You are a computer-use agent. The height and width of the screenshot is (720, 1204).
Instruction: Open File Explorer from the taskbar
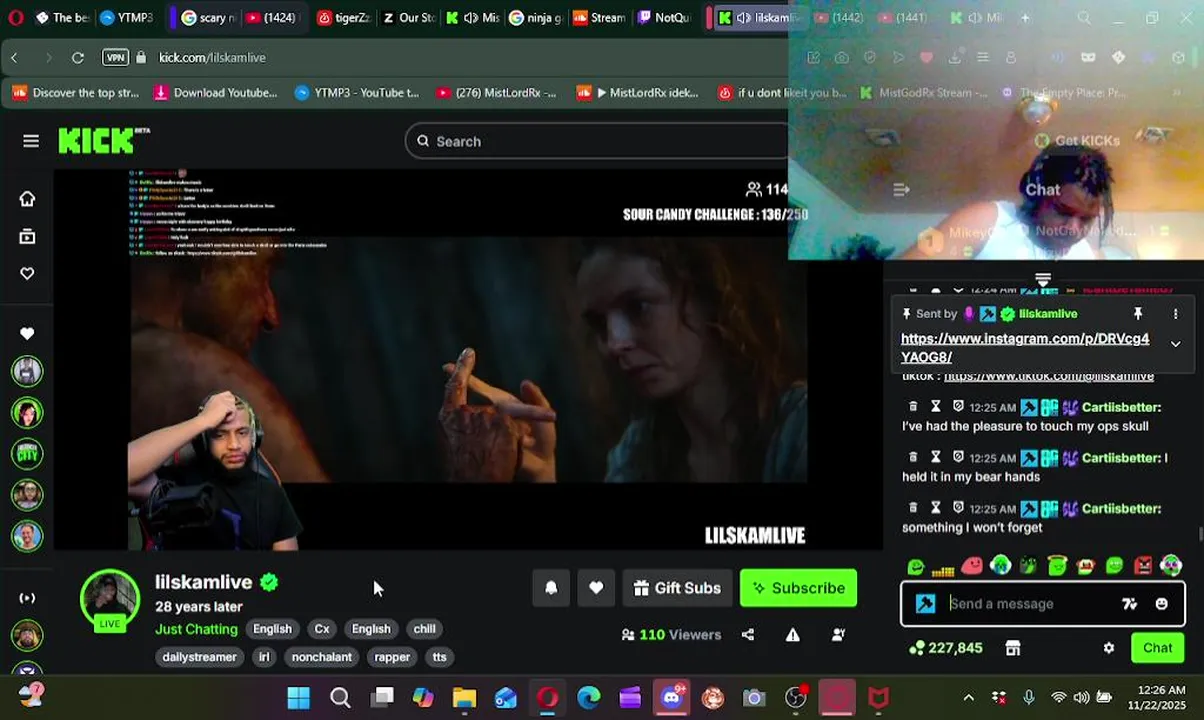tap(465, 698)
